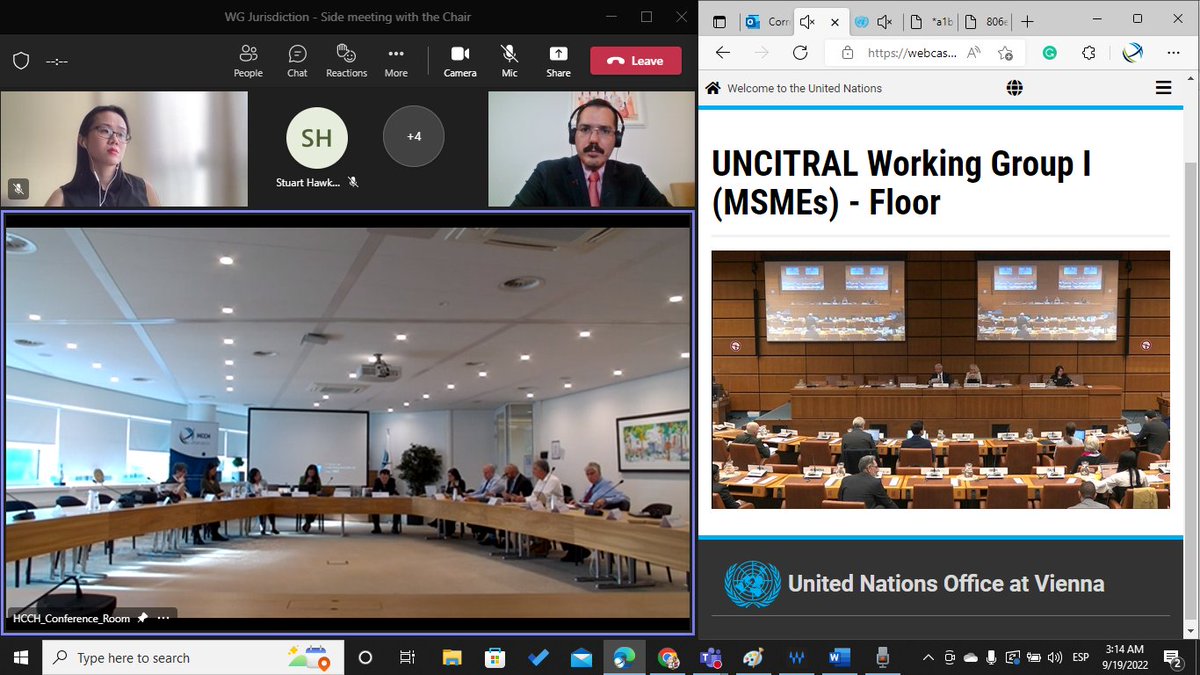Unmute the Mic in the meeting
Viewport: 1200px width, 675px height.
[510, 60]
